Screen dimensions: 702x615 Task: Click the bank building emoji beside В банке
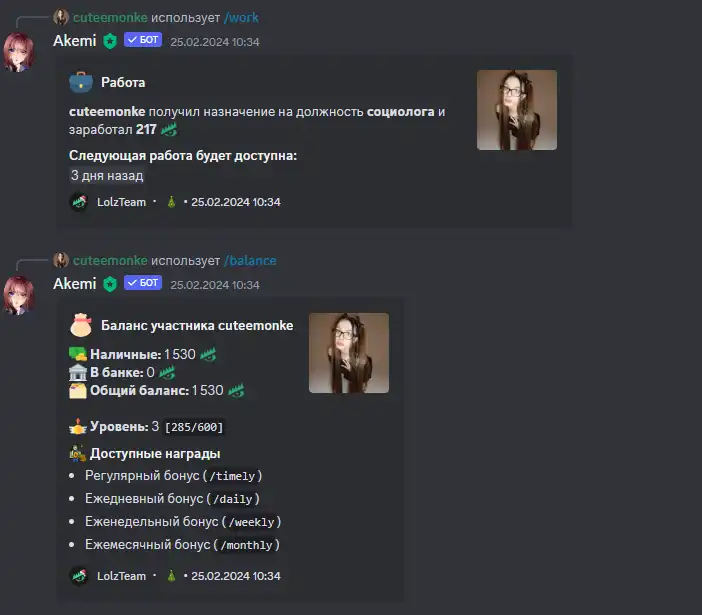point(78,372)
